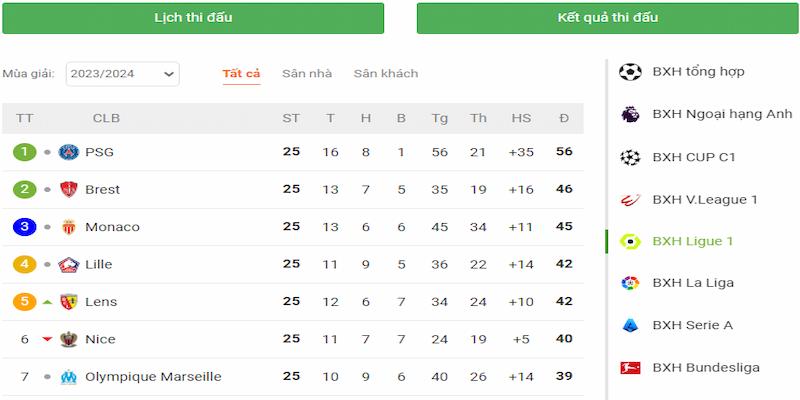
Task: Click the Premier League lion icon
Action: (x=630, y=114)
